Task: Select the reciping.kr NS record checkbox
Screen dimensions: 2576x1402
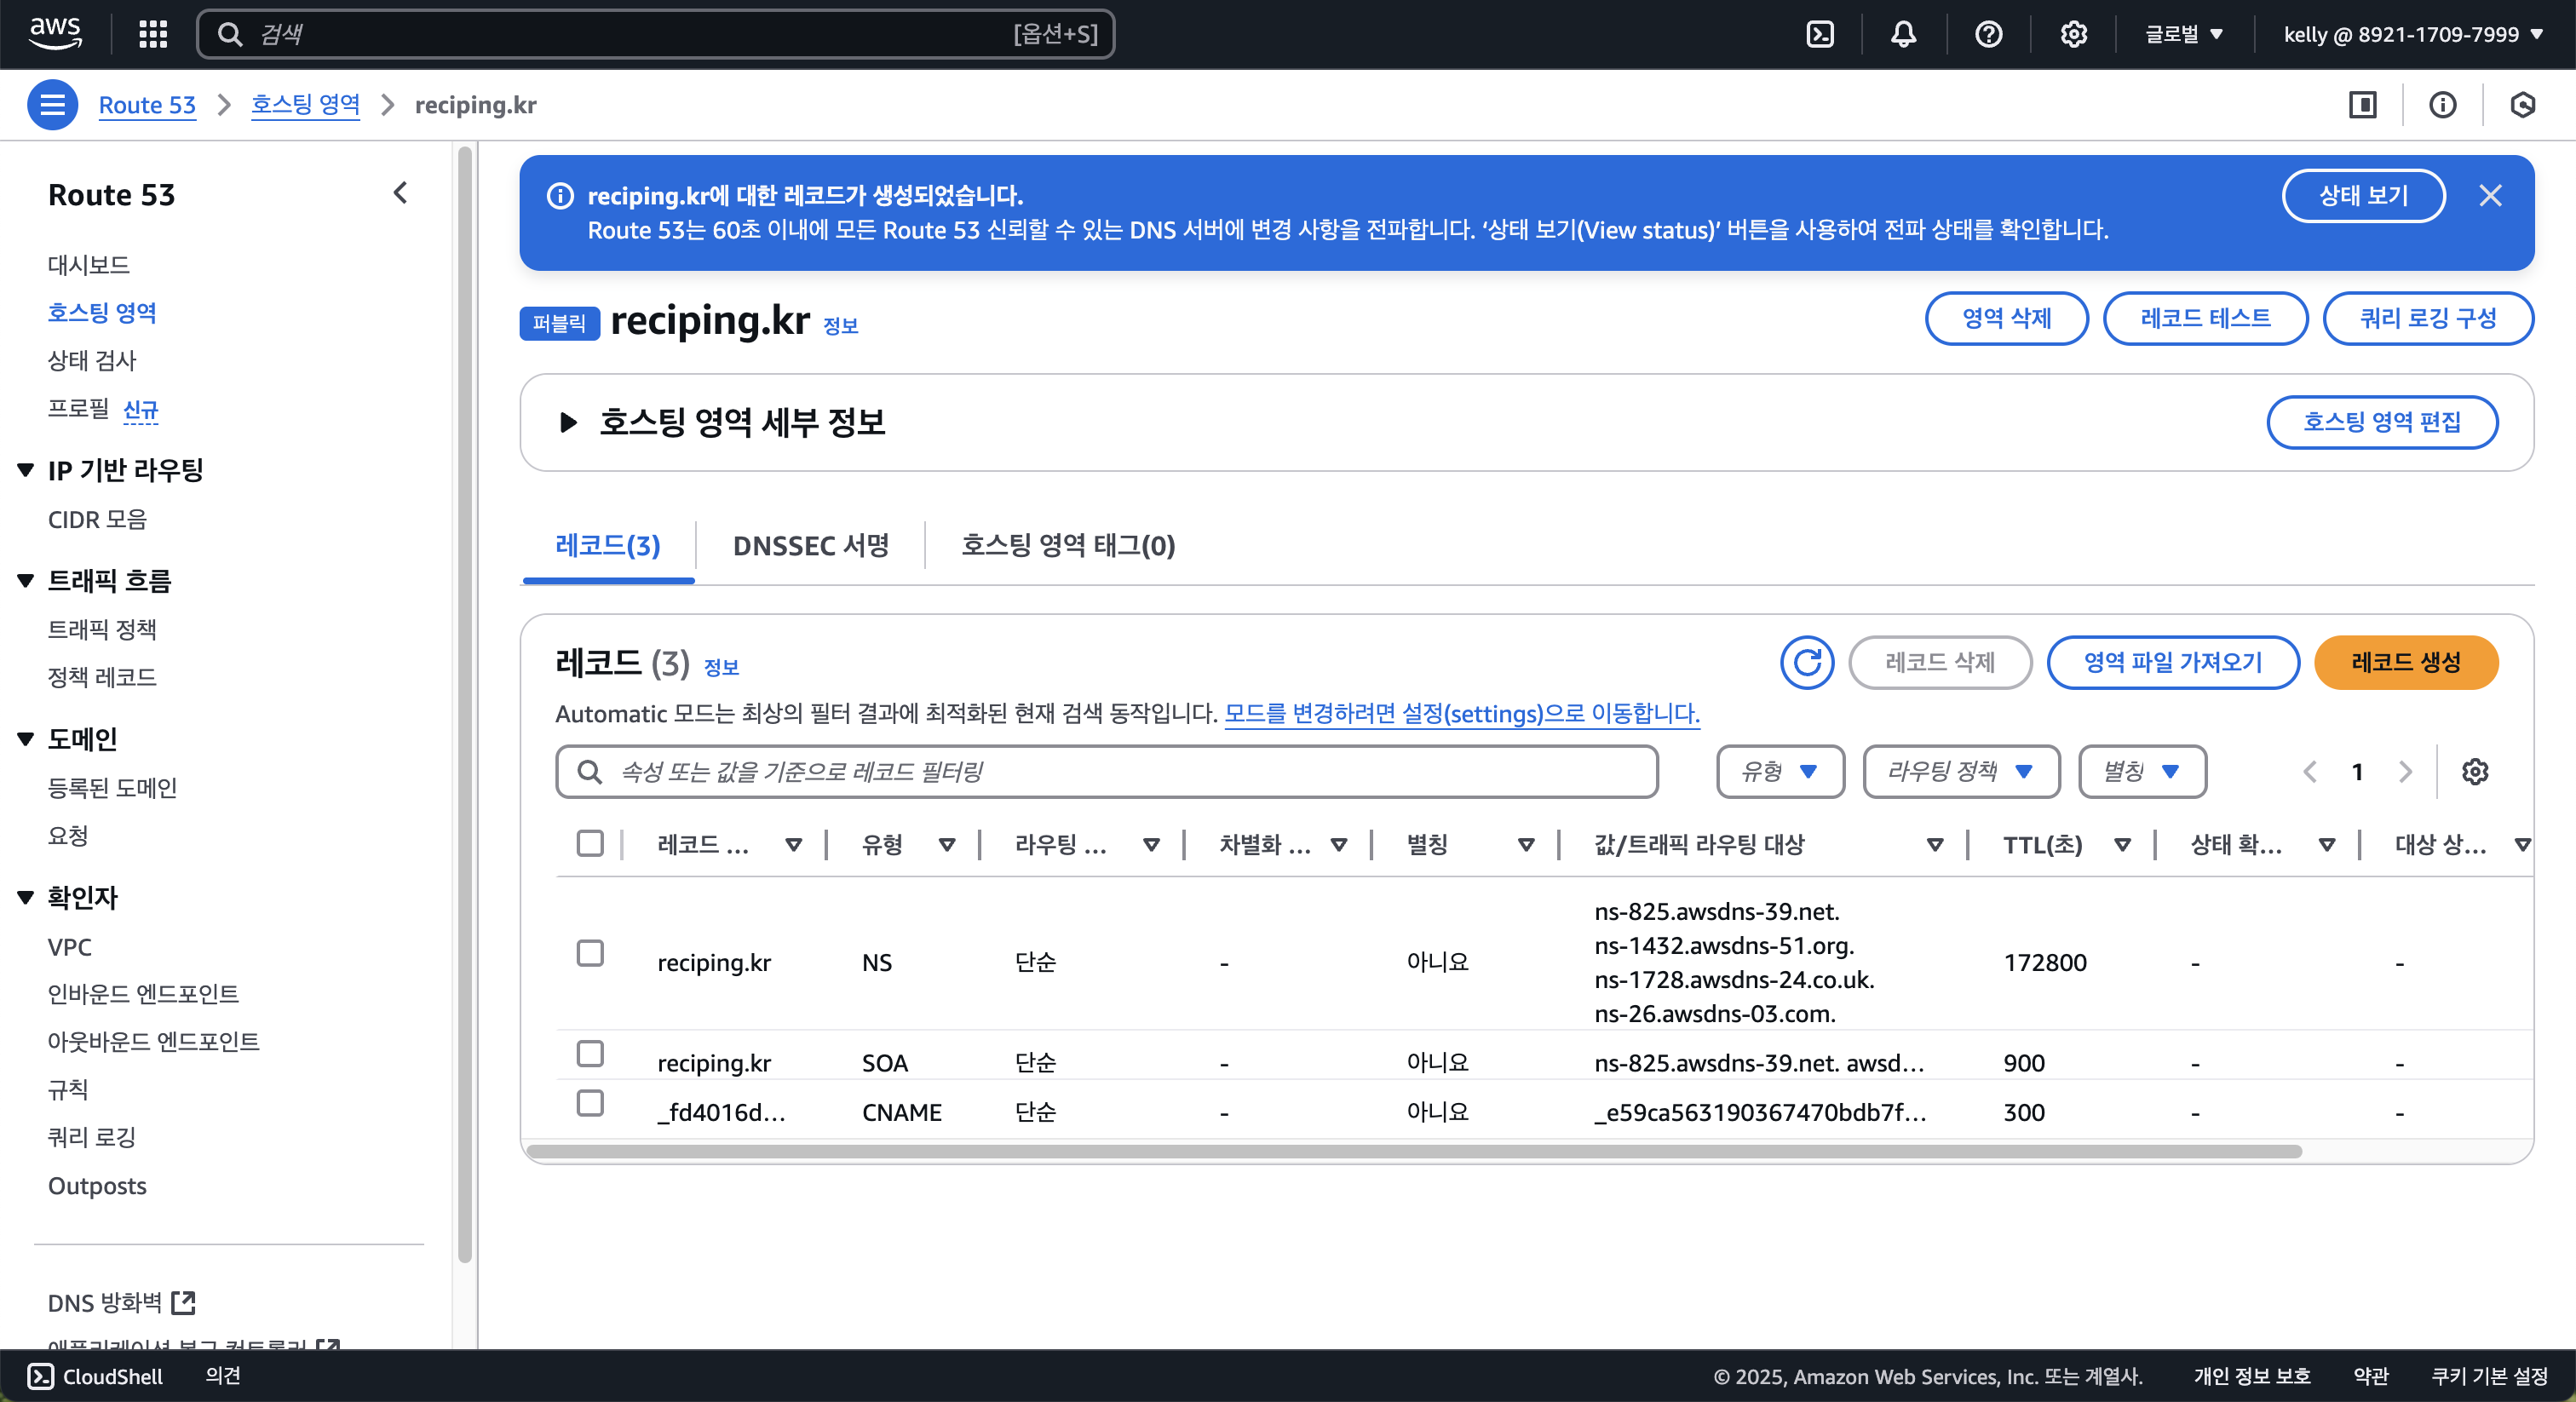Action: (590, 953)
